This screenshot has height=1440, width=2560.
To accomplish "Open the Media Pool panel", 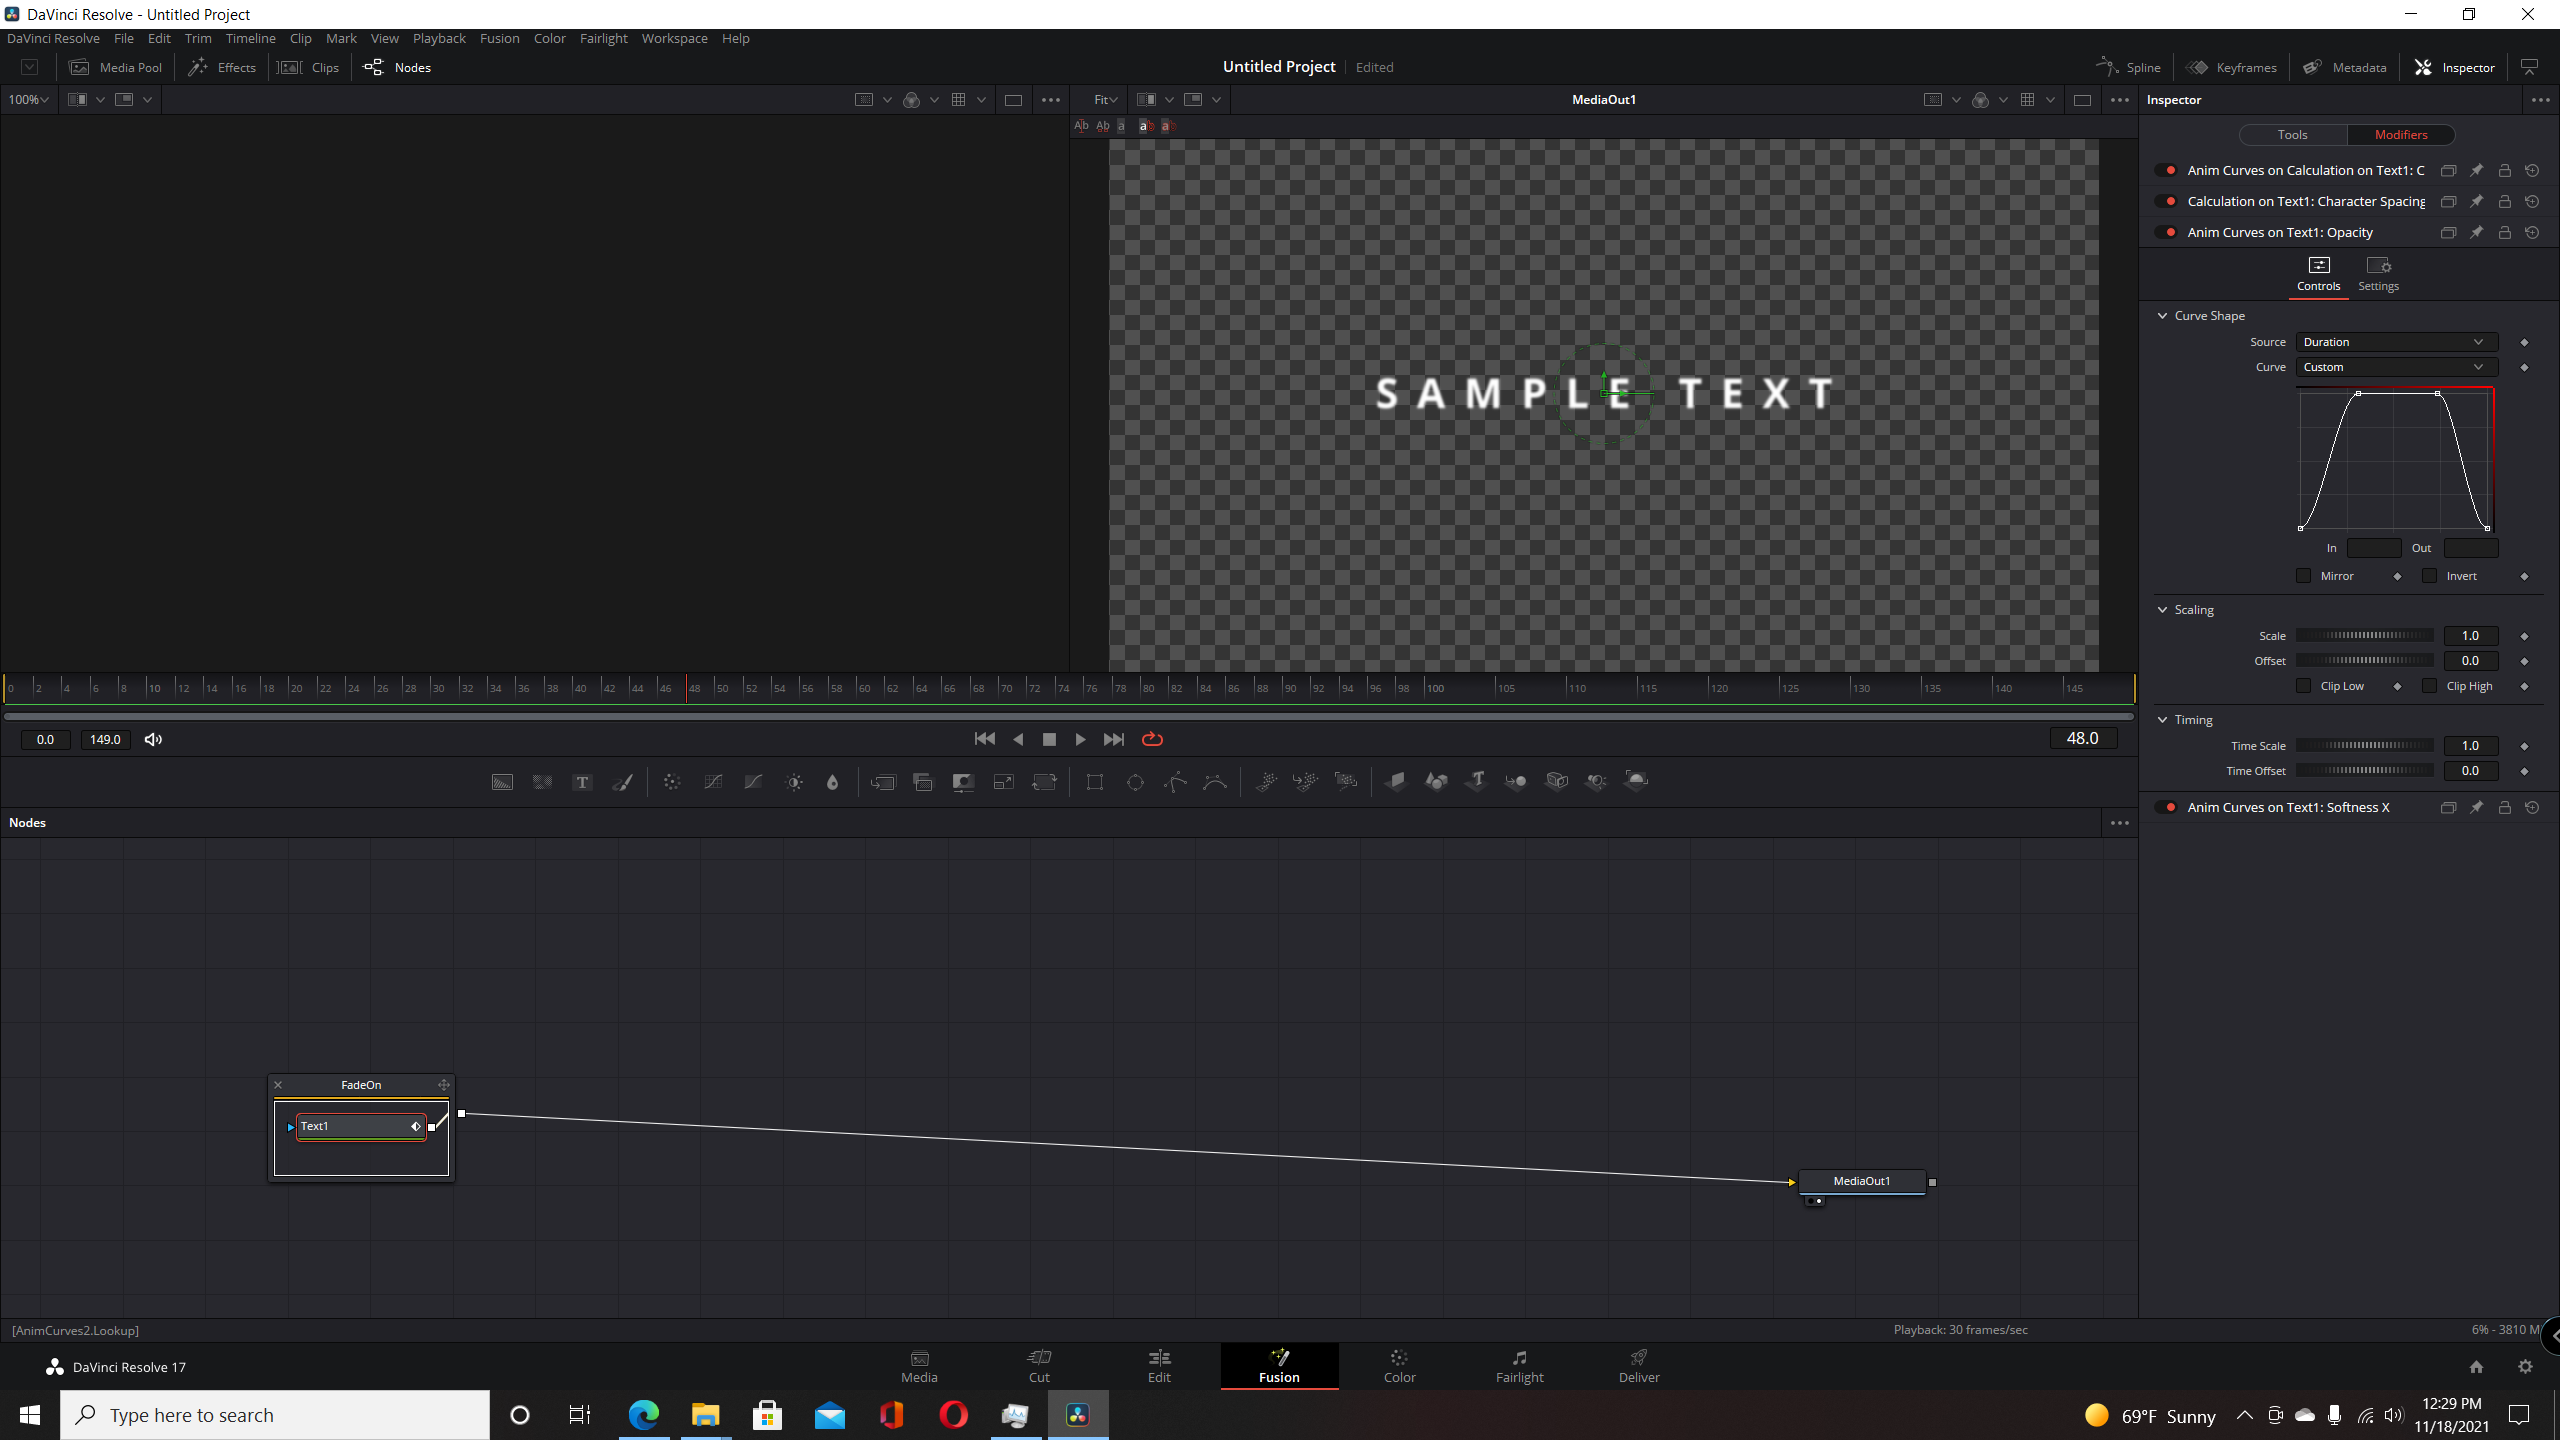I will [x=116, y=67].
